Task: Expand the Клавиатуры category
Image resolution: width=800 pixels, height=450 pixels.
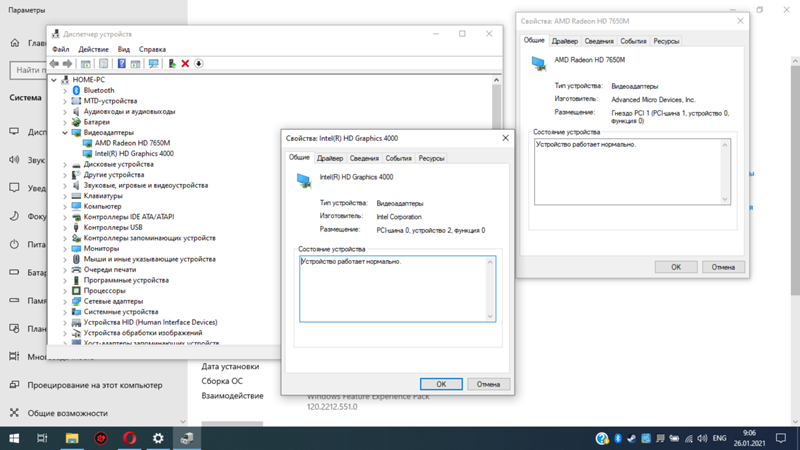Action: pos(65,196)
